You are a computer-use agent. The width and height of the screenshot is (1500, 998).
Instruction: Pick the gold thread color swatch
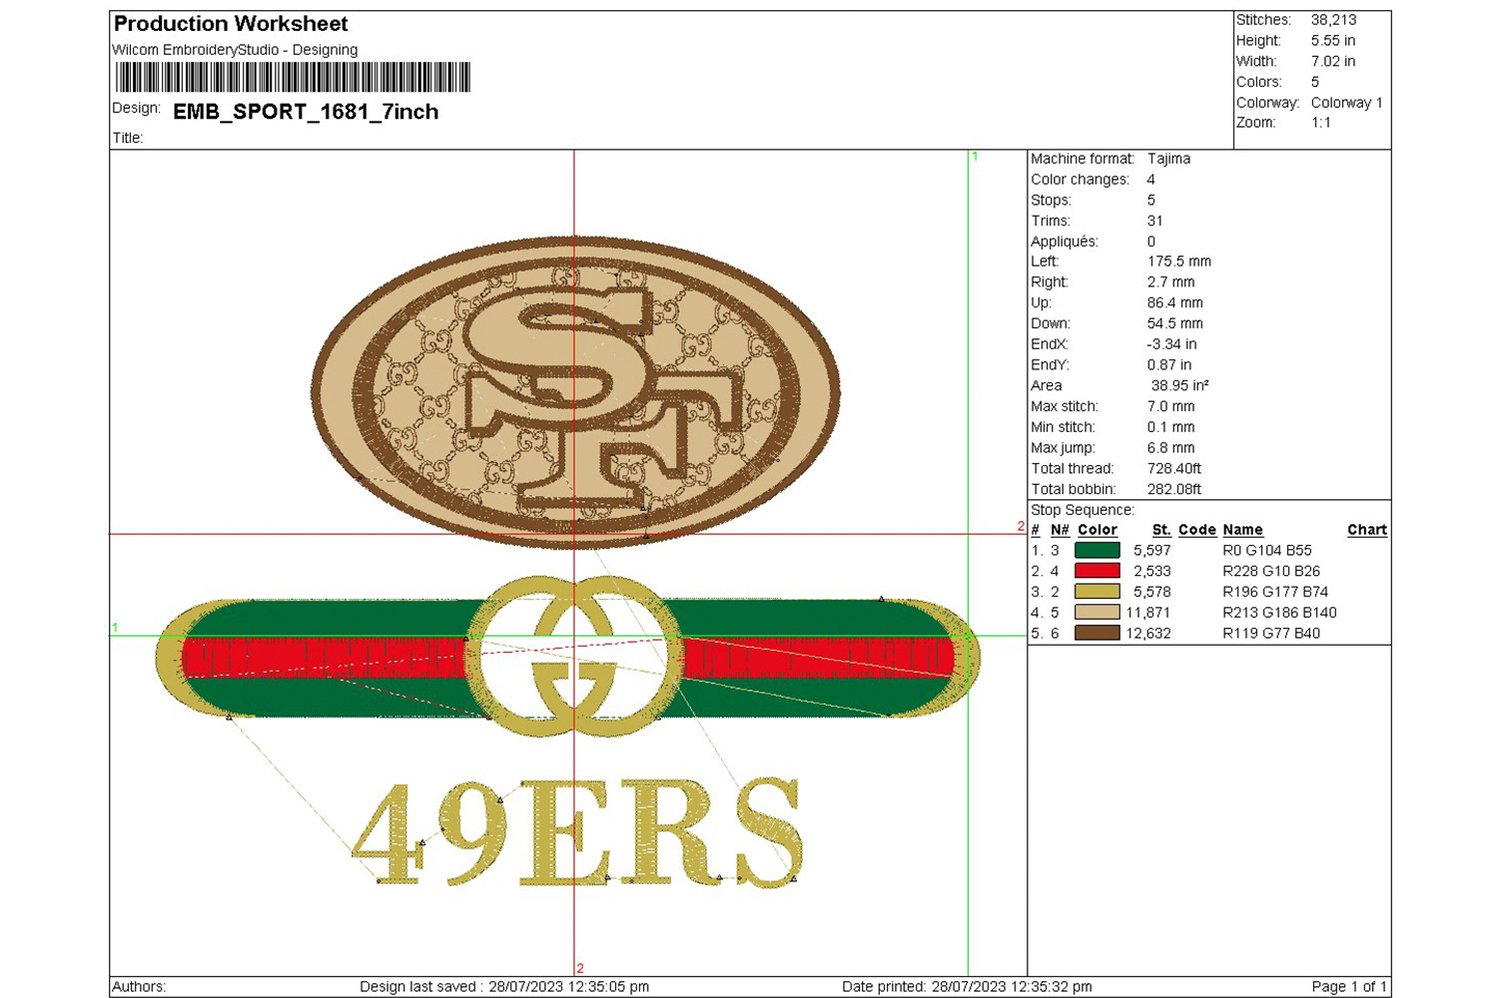[x=1097, y=592]
